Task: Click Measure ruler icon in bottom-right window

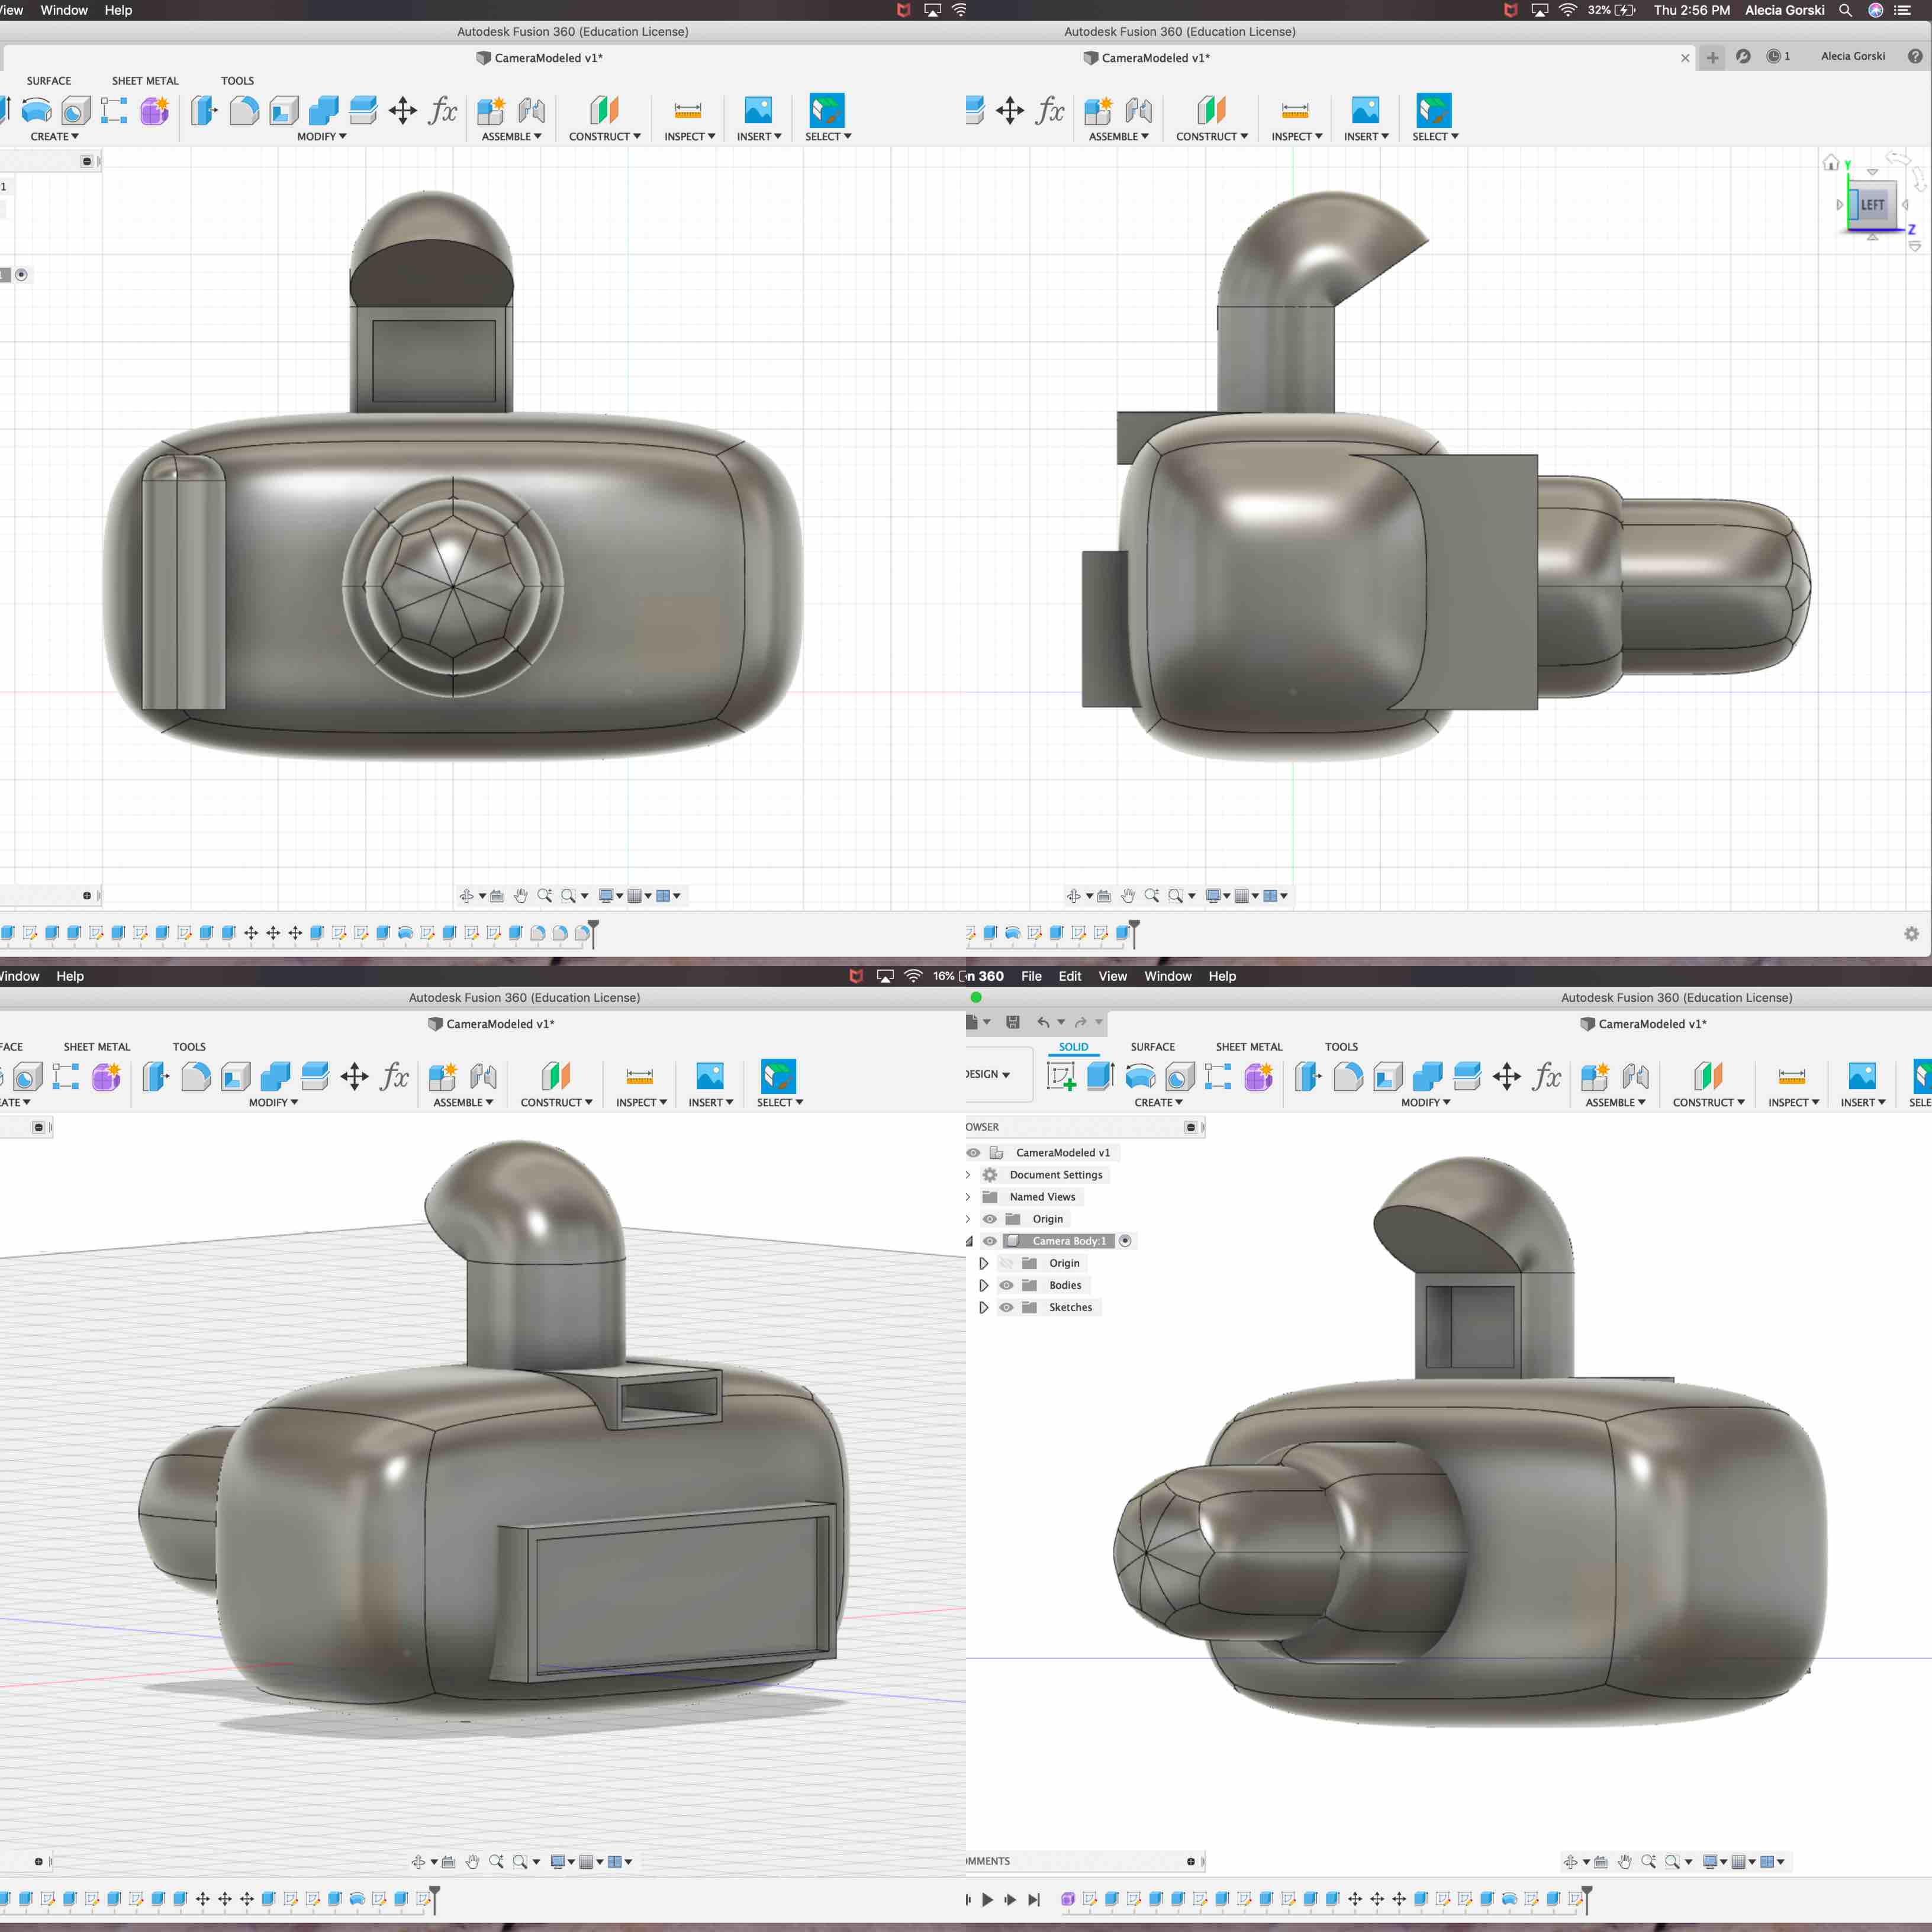Action: coord(1792,1076)
